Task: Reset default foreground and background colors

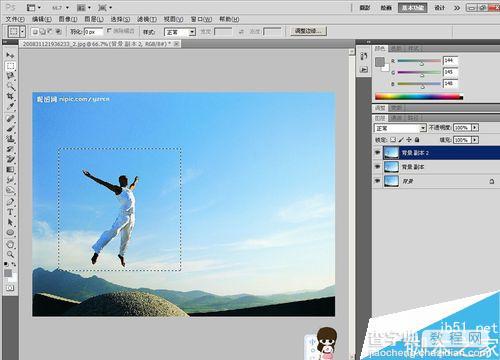Action: point(6,264)
